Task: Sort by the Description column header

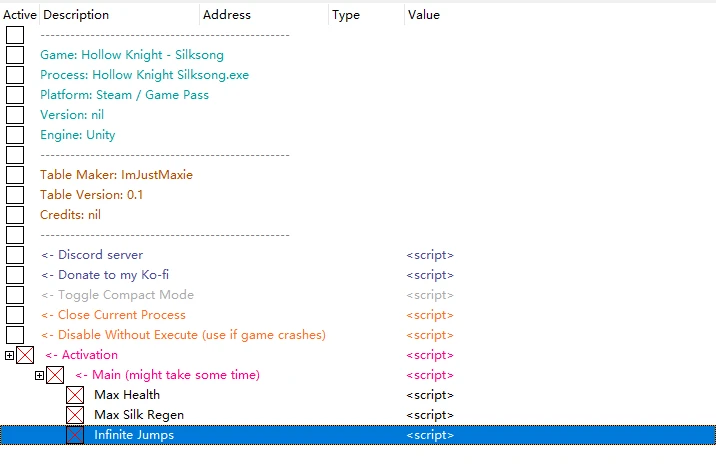Action: (x=120, y=15)
